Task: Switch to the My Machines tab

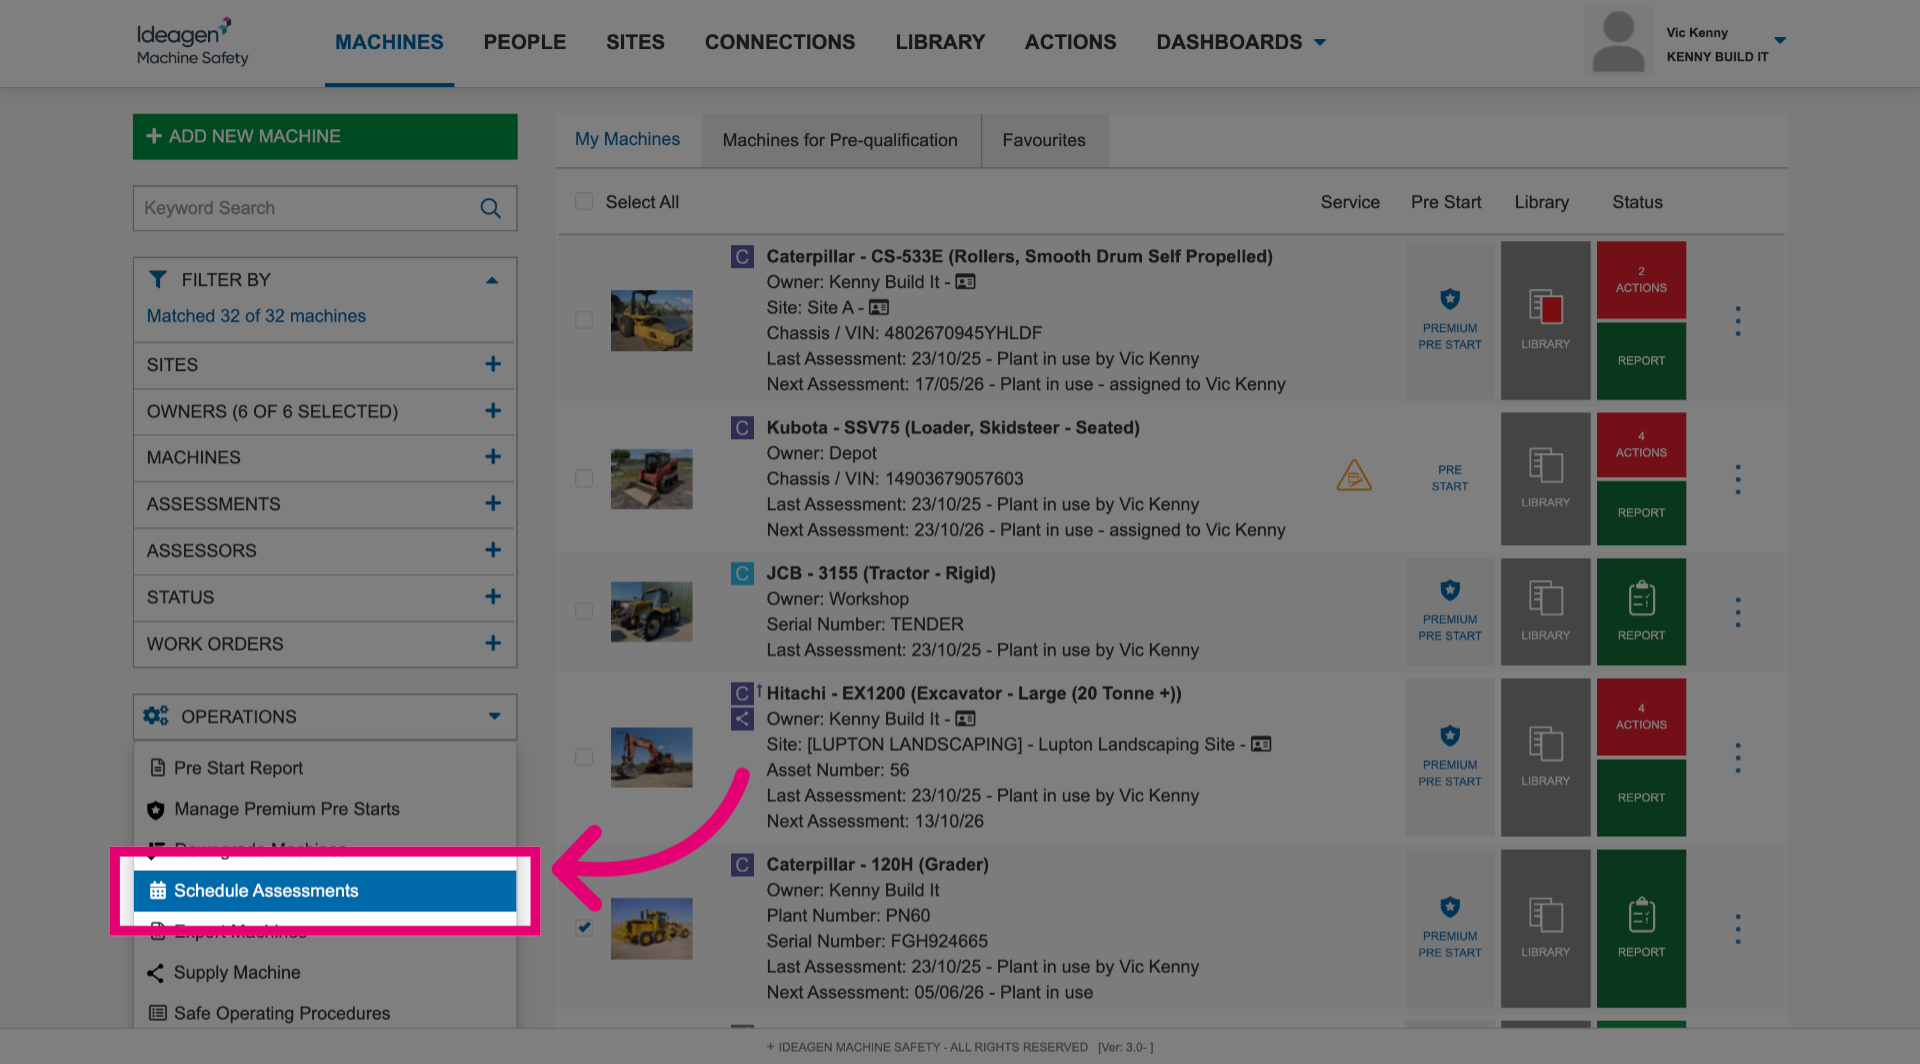Action: click(x=628, y=140)
